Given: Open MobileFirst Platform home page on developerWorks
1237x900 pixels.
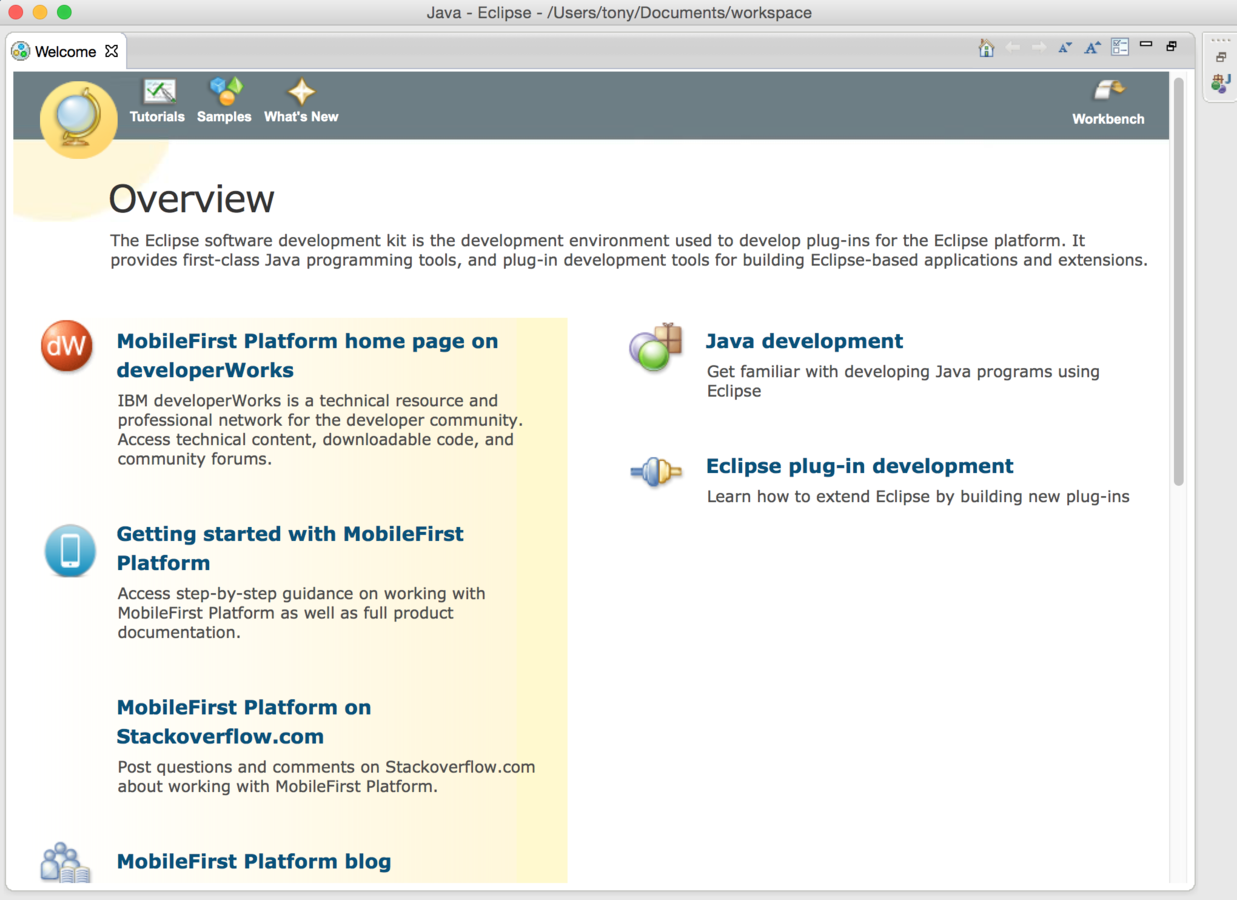Looking at the screenshot, I should pyautogui.click(x=307, y=355).
